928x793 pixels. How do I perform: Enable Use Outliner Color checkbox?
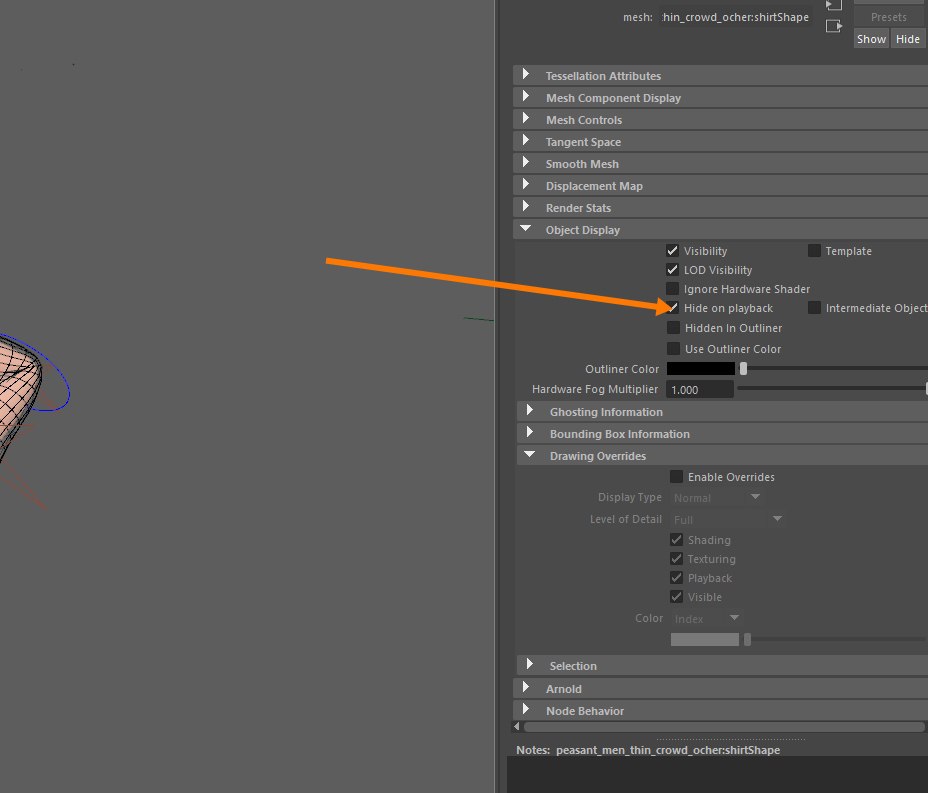coord(673,349)
